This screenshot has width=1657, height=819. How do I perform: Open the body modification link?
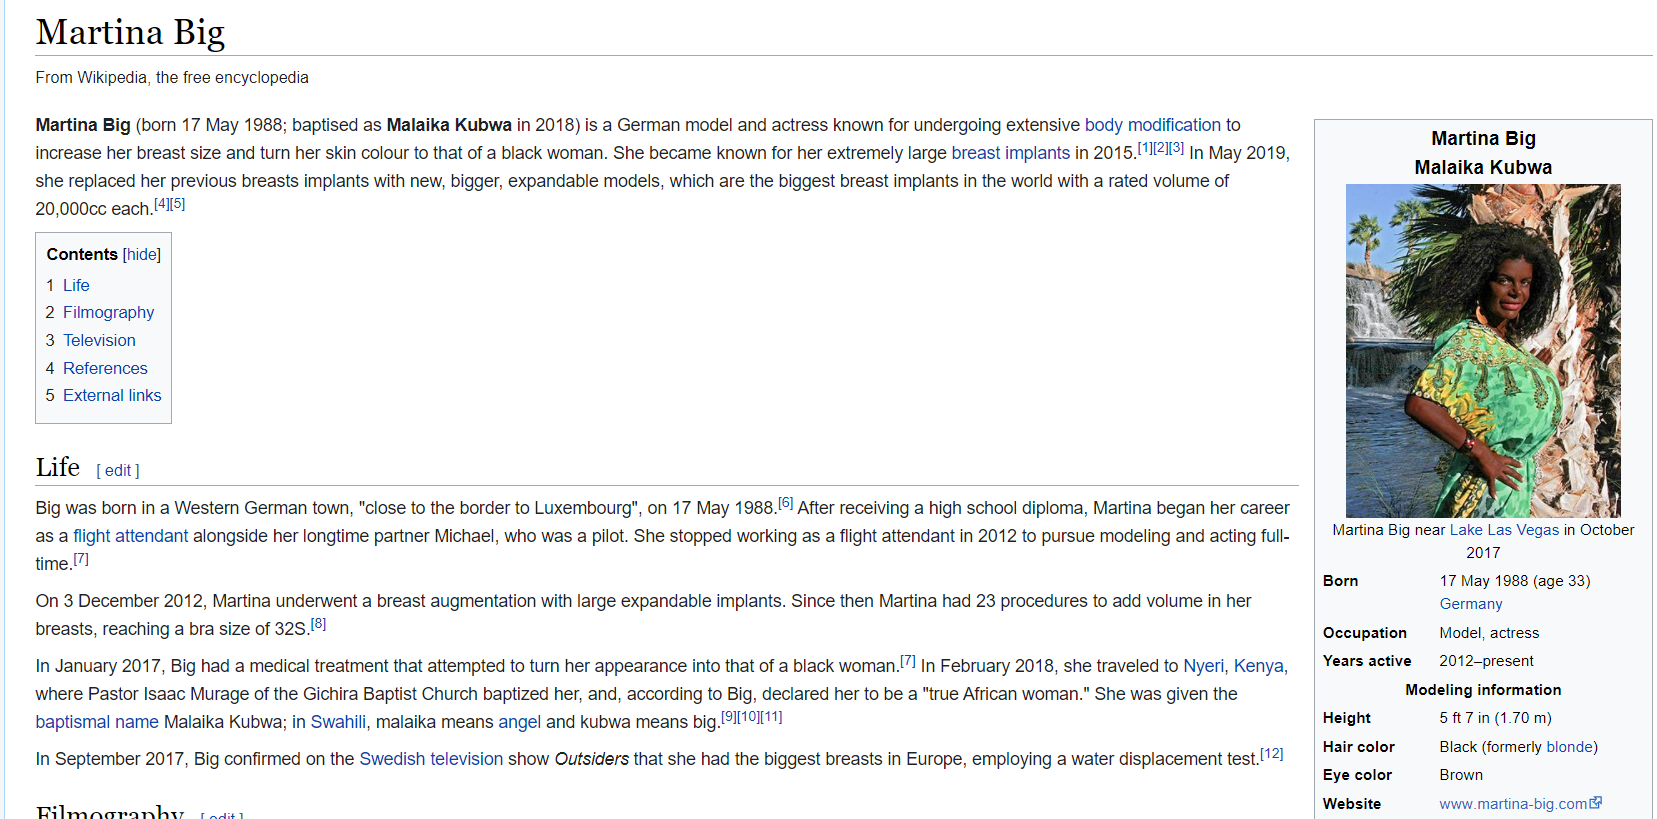[1153, 125]
